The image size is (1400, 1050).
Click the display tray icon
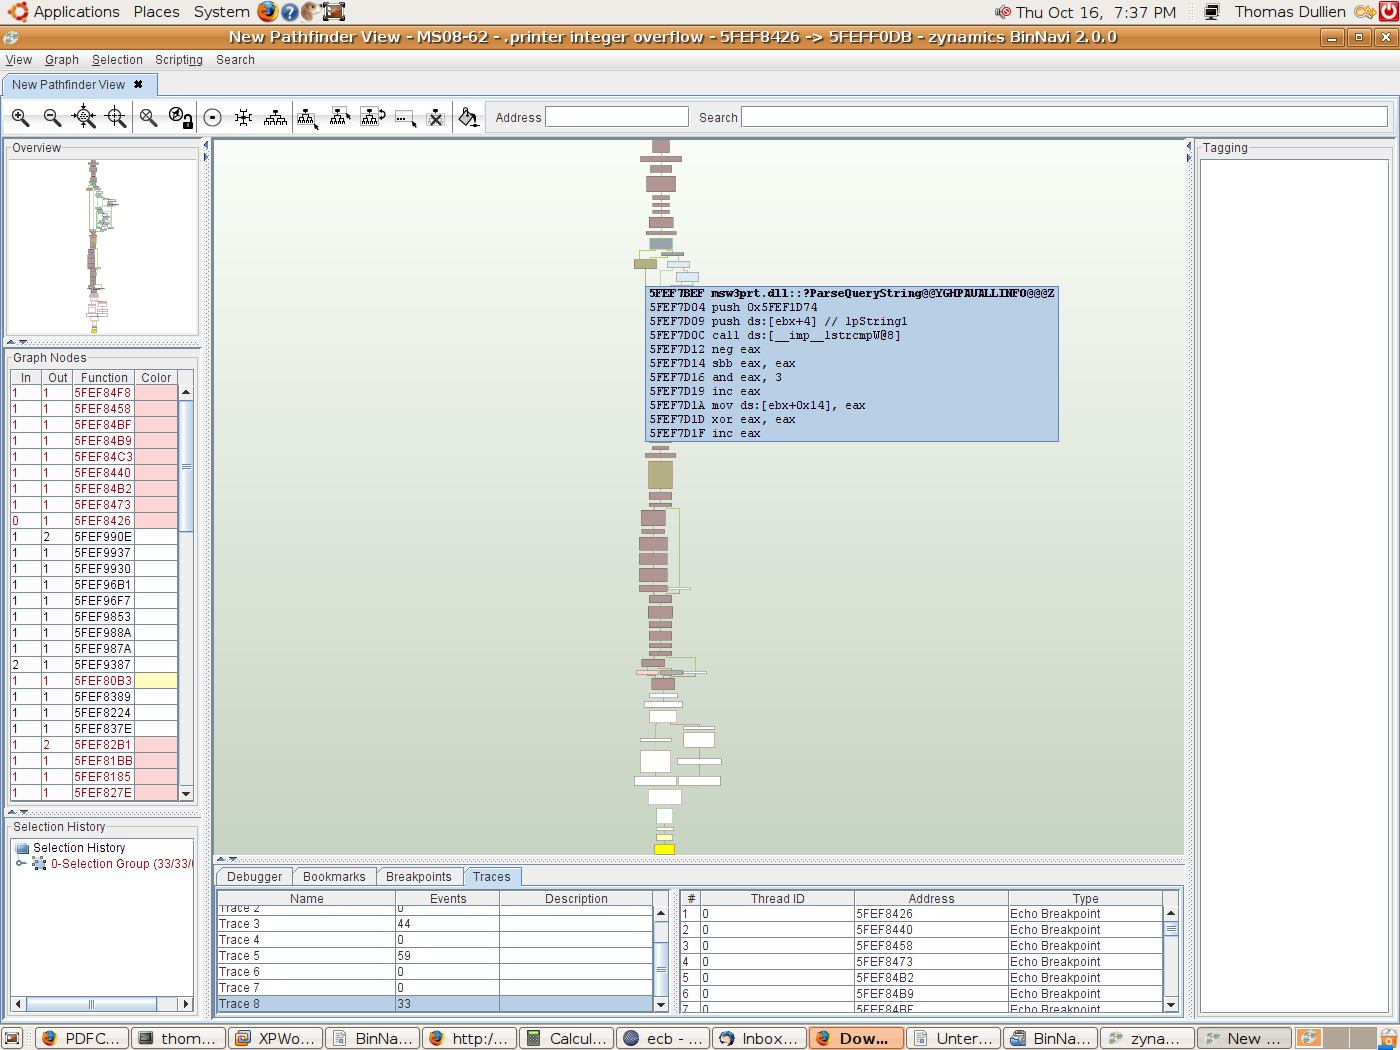pyautogui.click(x=1211, y=12)
